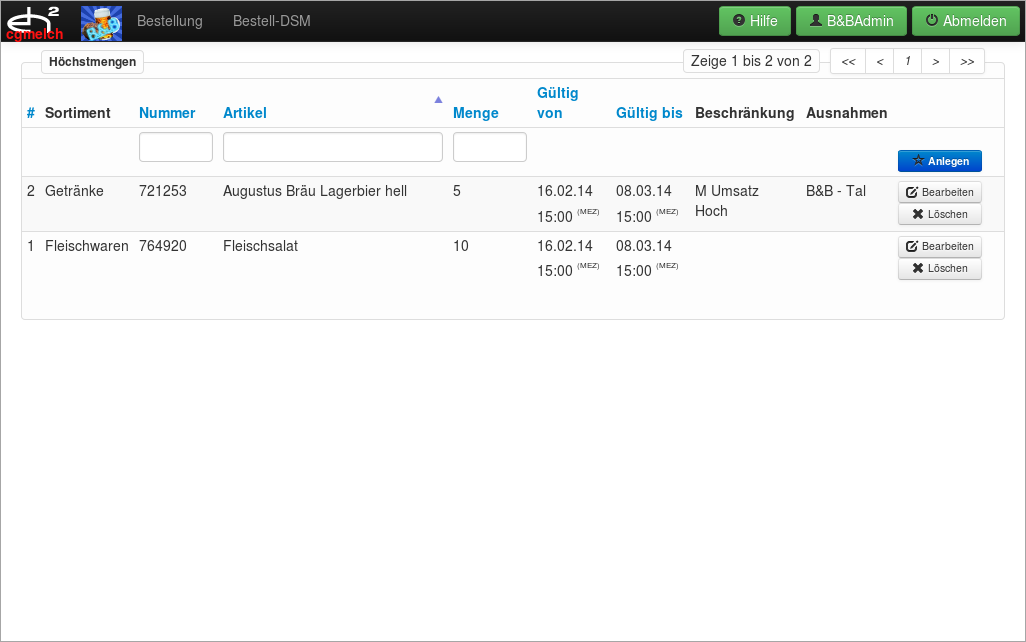Click the Hilfe help button
The height and width of the screenshot is (642, 1026).
(755, 21)
